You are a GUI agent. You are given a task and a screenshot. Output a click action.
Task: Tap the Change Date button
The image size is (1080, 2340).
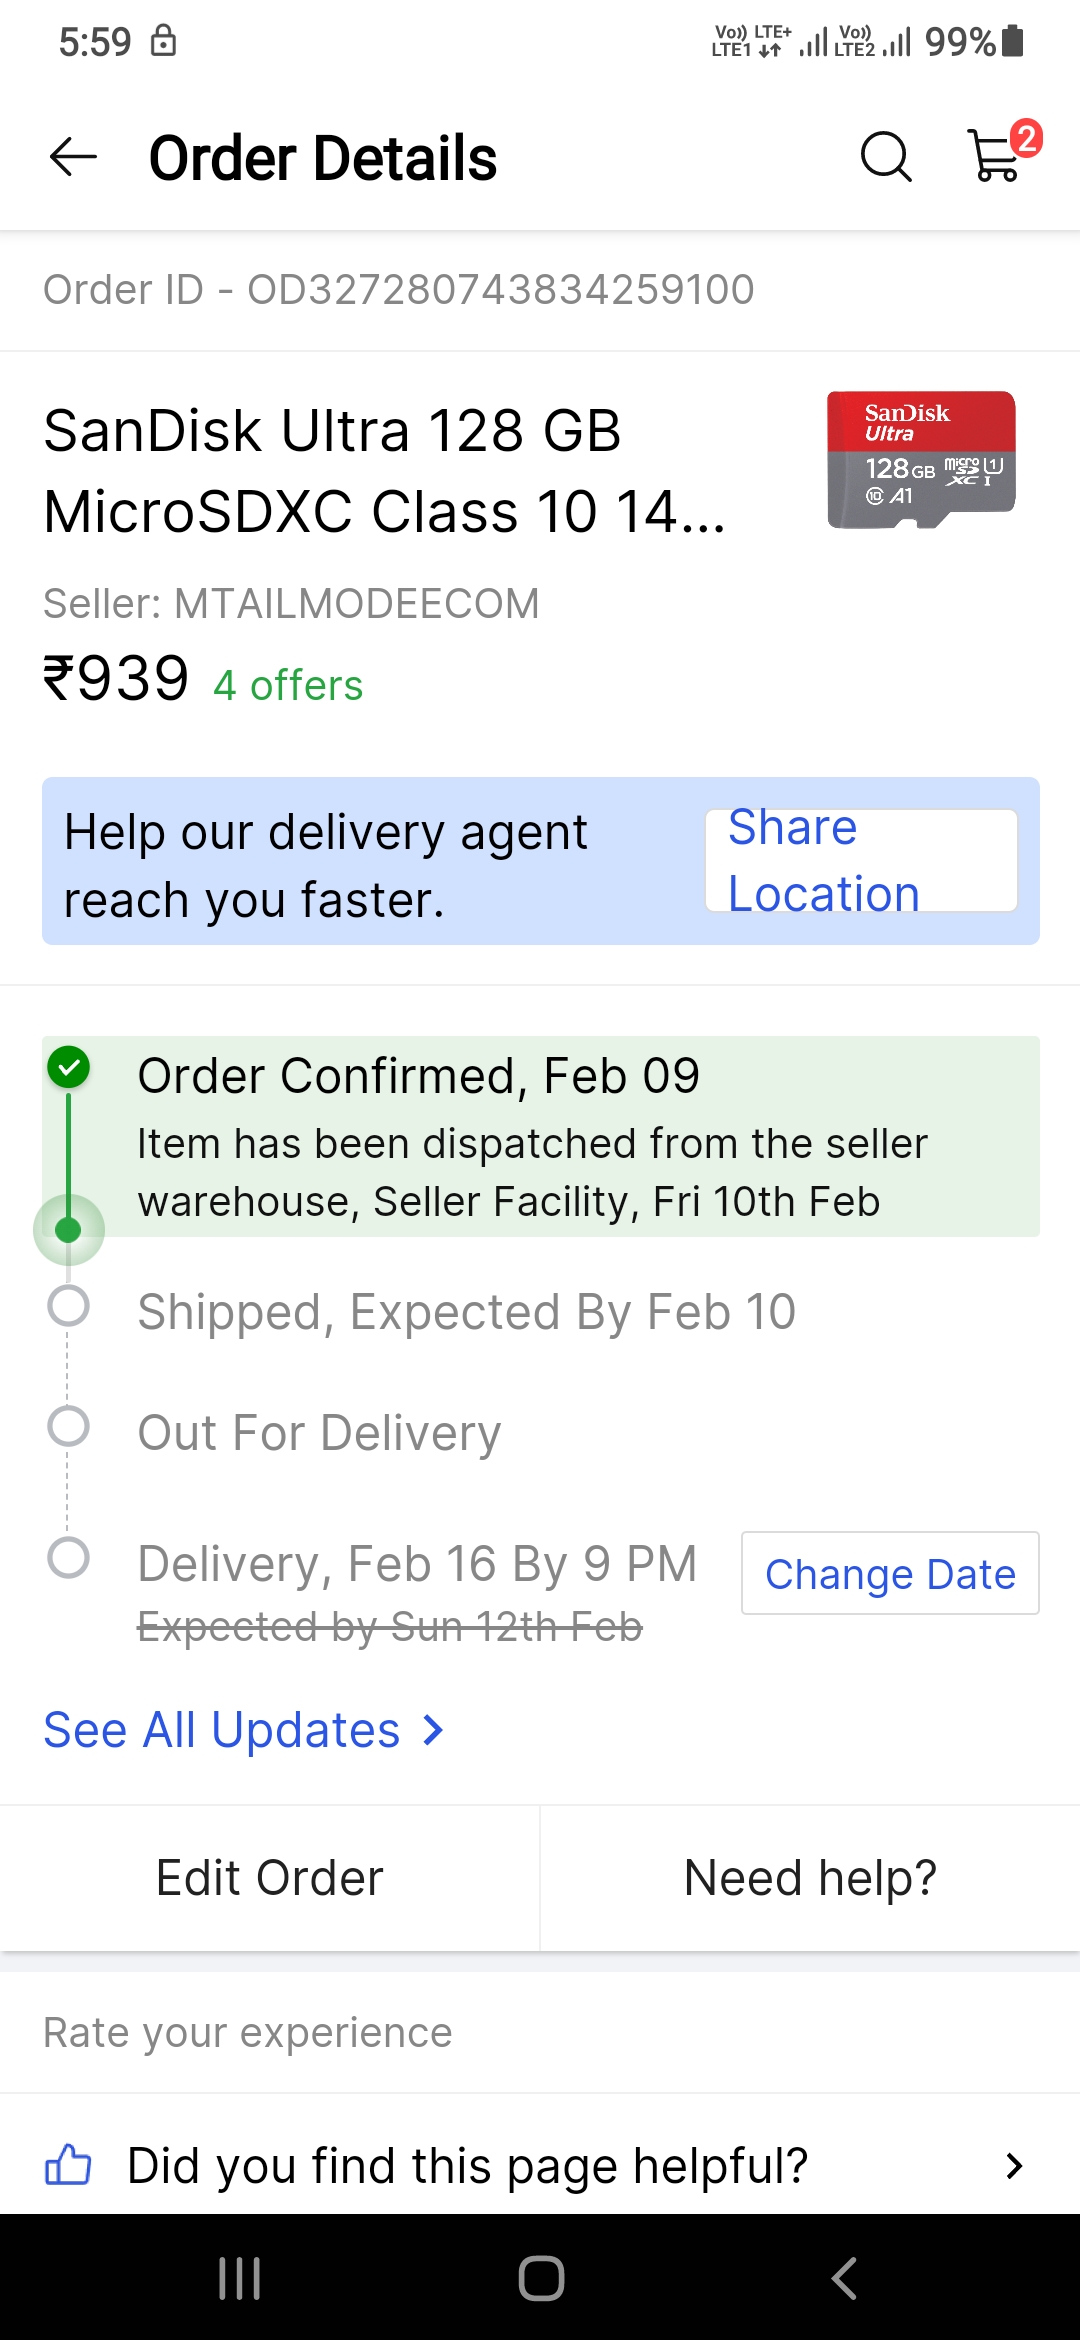click(x=890, y=1573)
